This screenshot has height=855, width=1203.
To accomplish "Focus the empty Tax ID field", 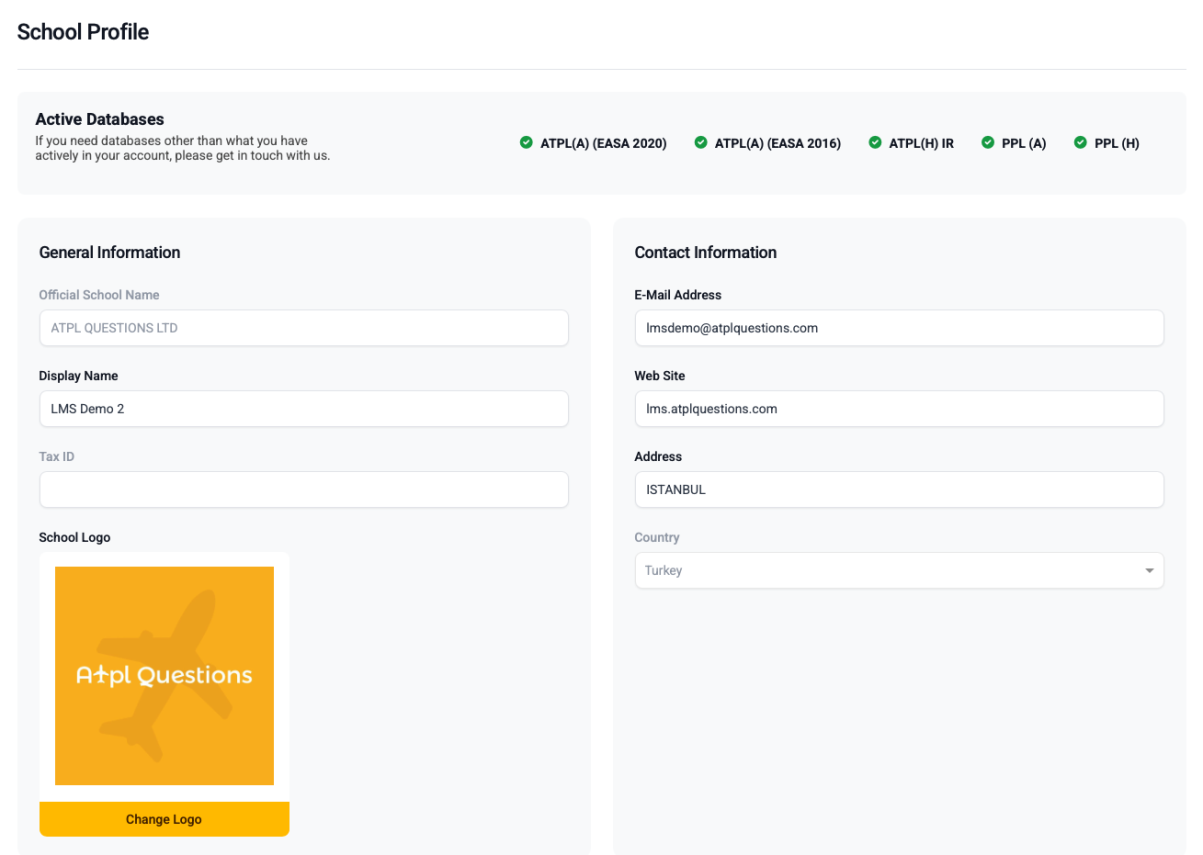I will click(304, 489).
